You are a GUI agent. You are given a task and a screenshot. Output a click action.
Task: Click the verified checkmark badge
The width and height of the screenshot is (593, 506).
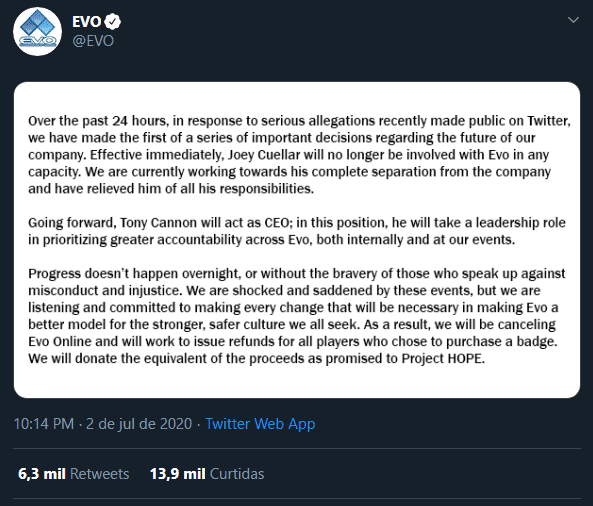(x=112, y=22)
